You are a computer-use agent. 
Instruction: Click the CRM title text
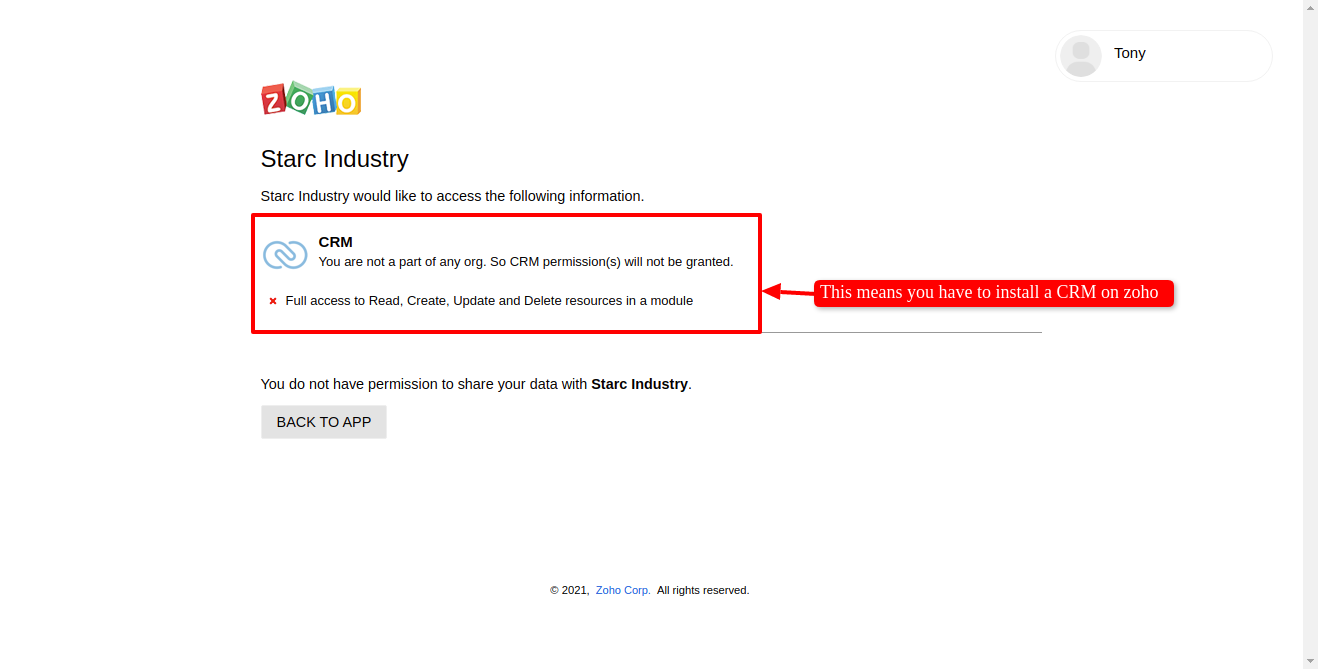tap(336, 242)
